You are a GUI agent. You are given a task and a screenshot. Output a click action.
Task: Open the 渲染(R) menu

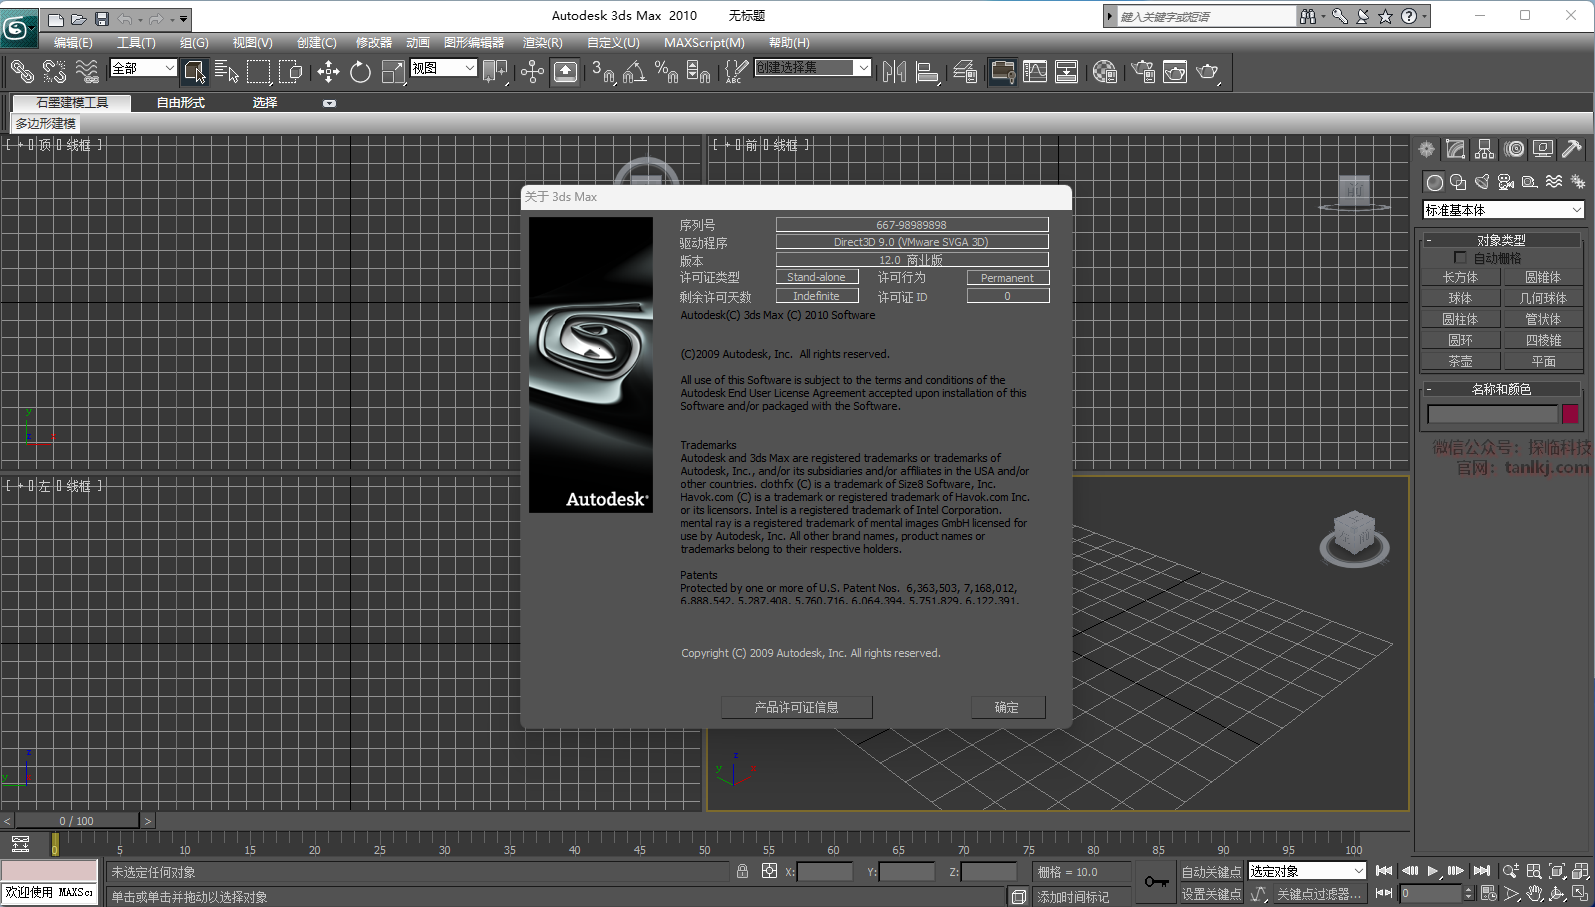pos(542,43)
